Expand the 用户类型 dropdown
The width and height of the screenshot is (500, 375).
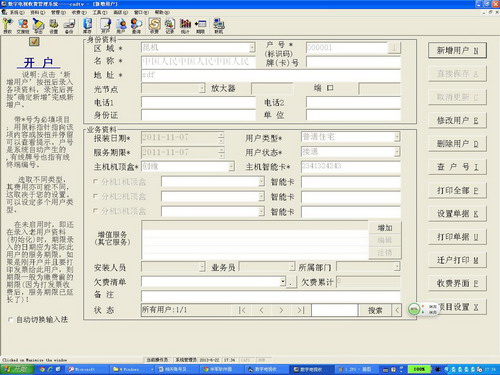pyautogui.click(x=397, y=137)
